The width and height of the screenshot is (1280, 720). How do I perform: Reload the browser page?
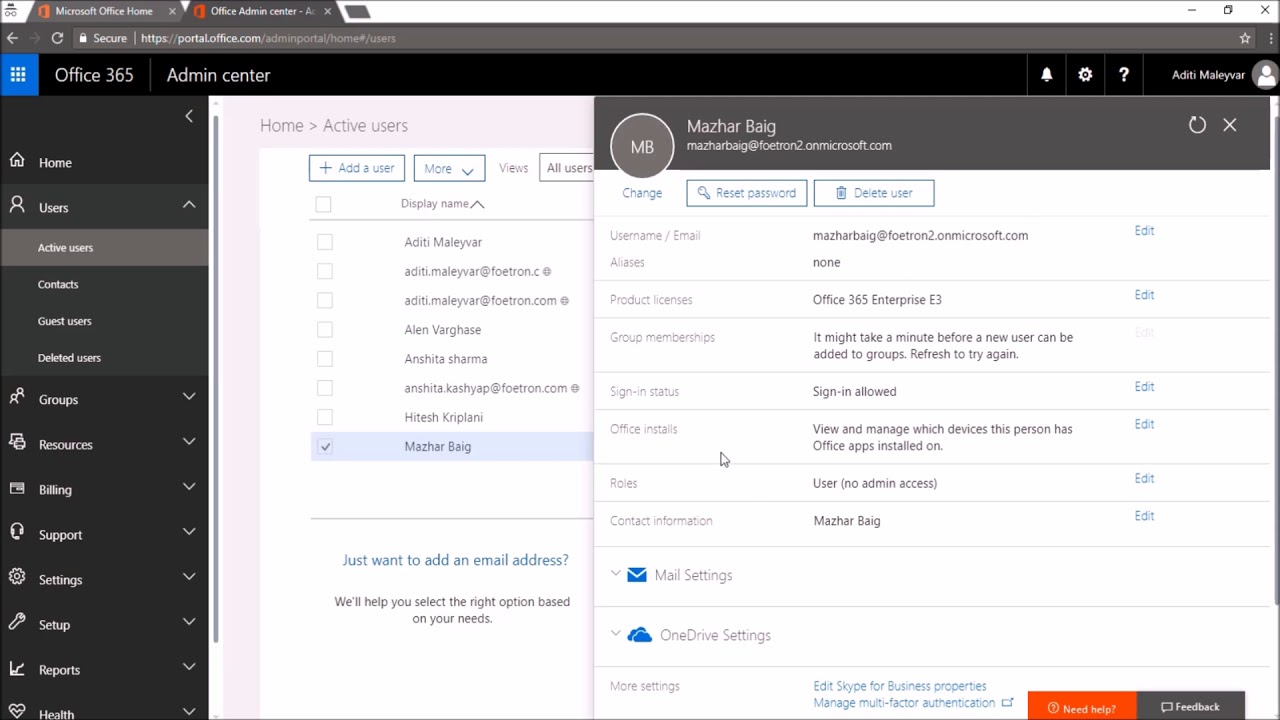click(57, 38)
